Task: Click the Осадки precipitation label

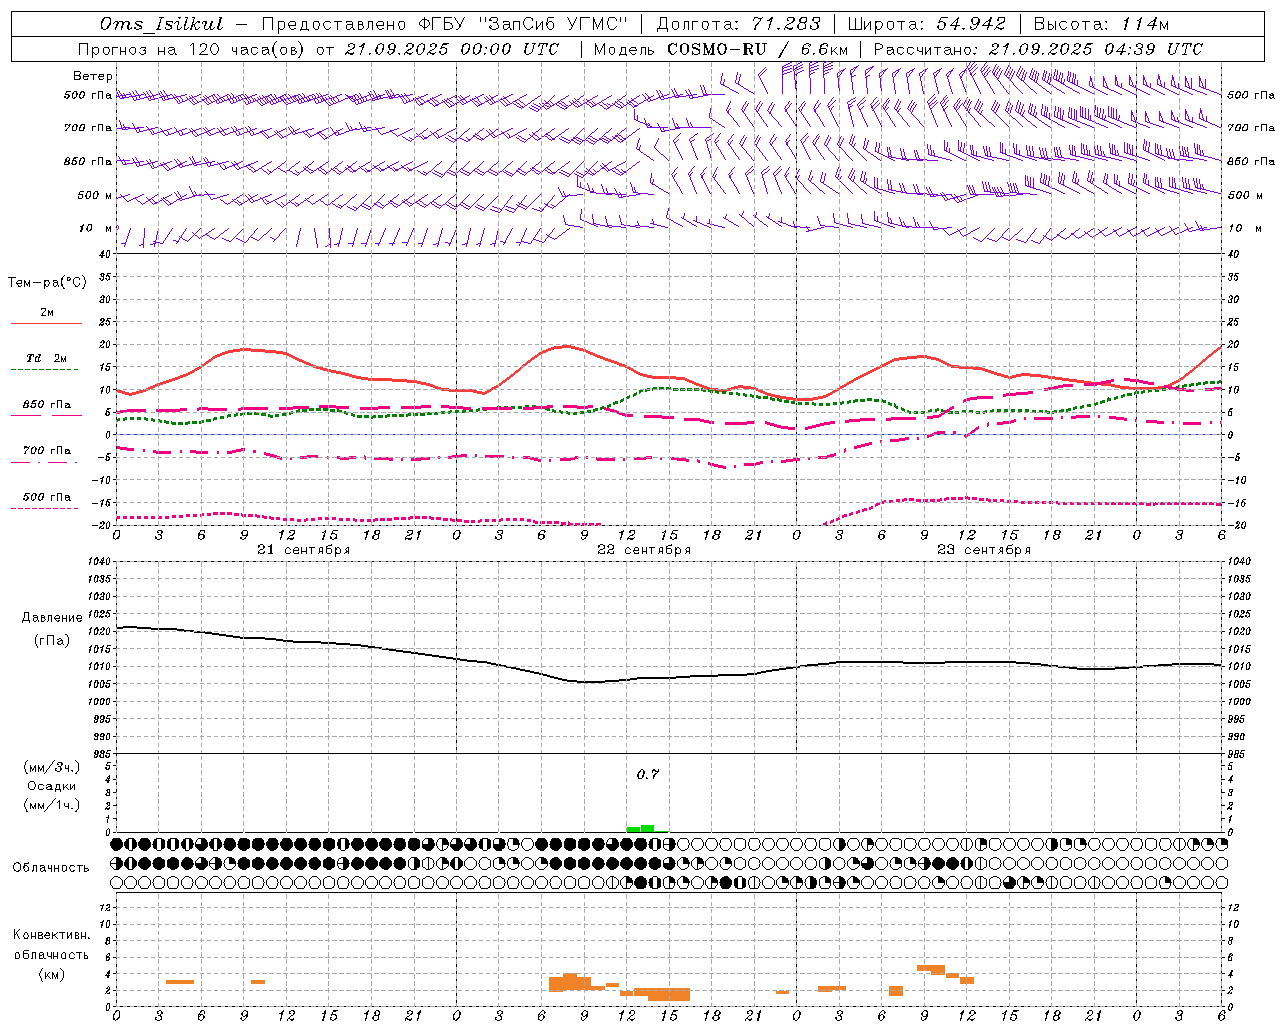Action: pos(52,786)
